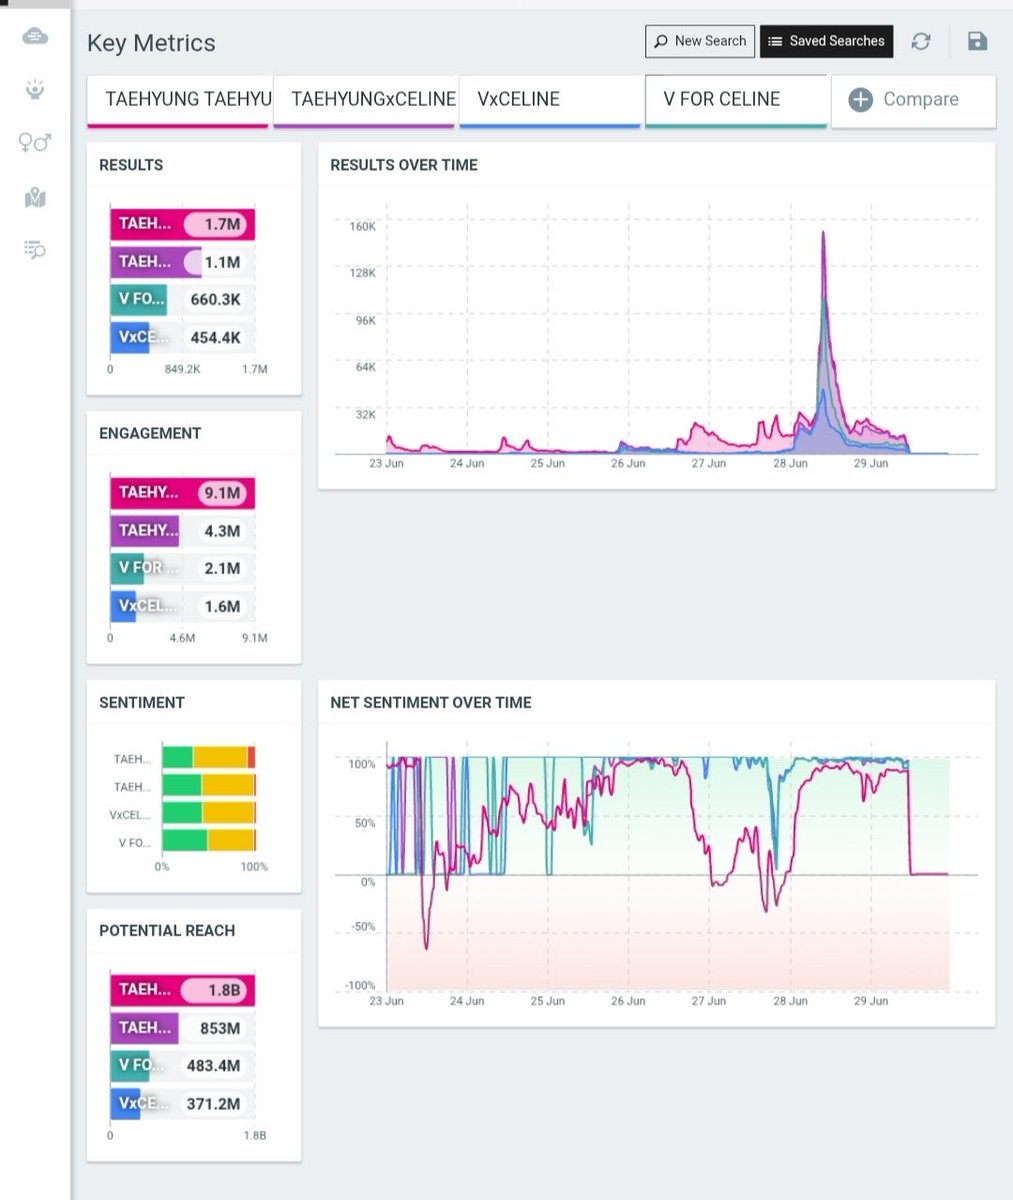Click the 9.1M engagement bar
This screenshot has height=1200, width=1013.
coord(182,493)
